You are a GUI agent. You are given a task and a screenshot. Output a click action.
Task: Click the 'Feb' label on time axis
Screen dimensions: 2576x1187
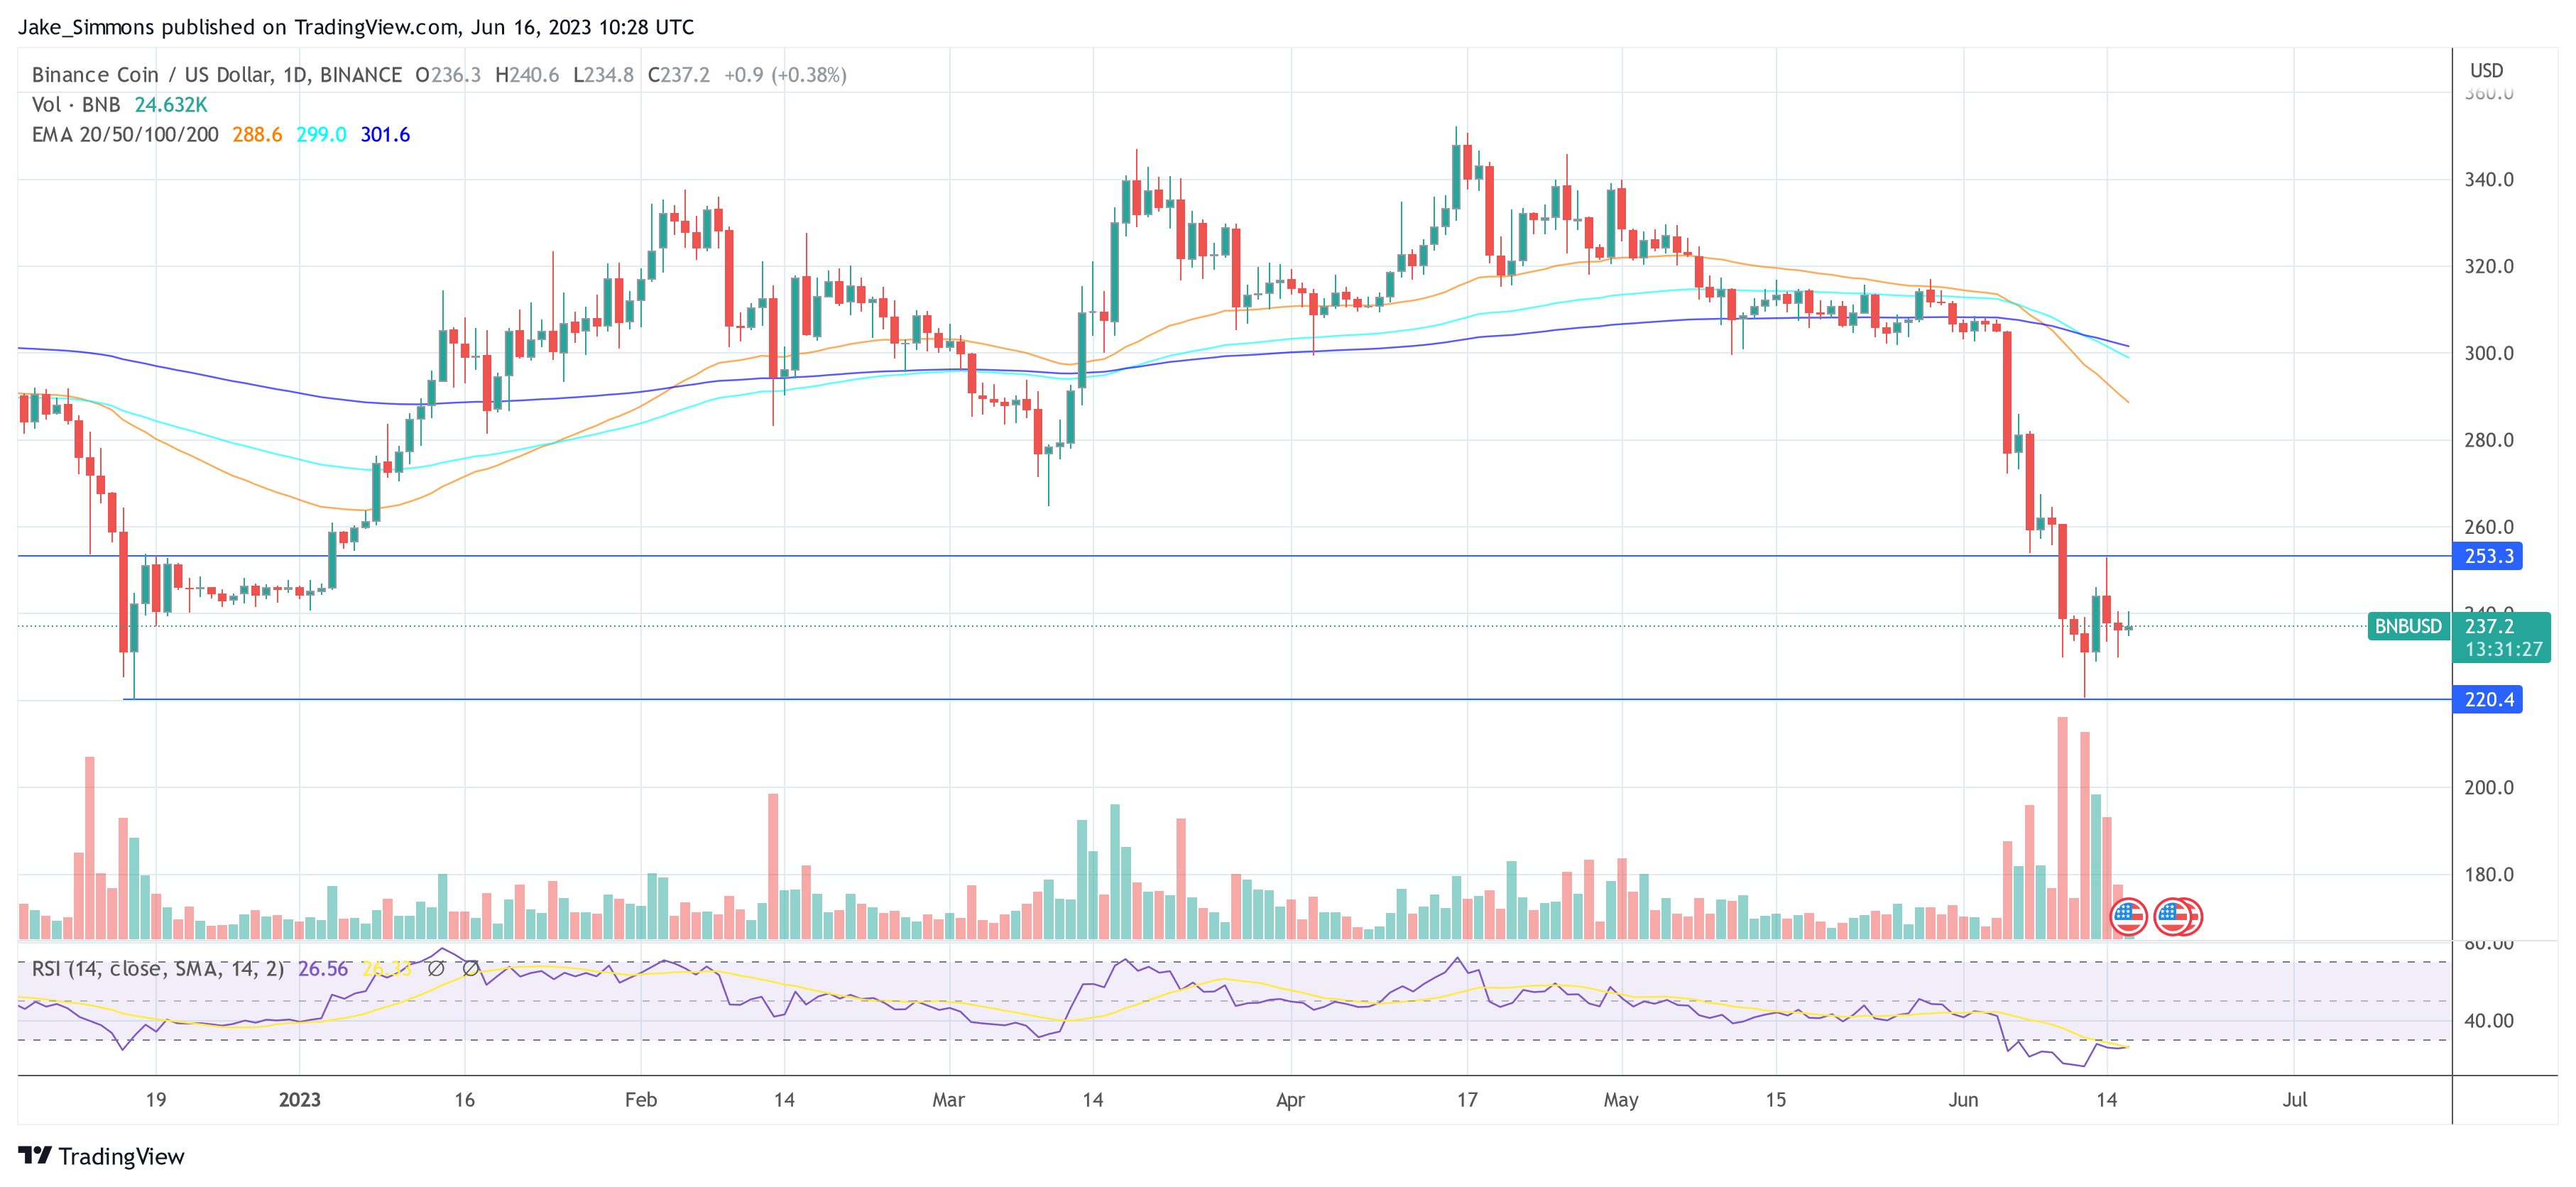click(641, 1100)
